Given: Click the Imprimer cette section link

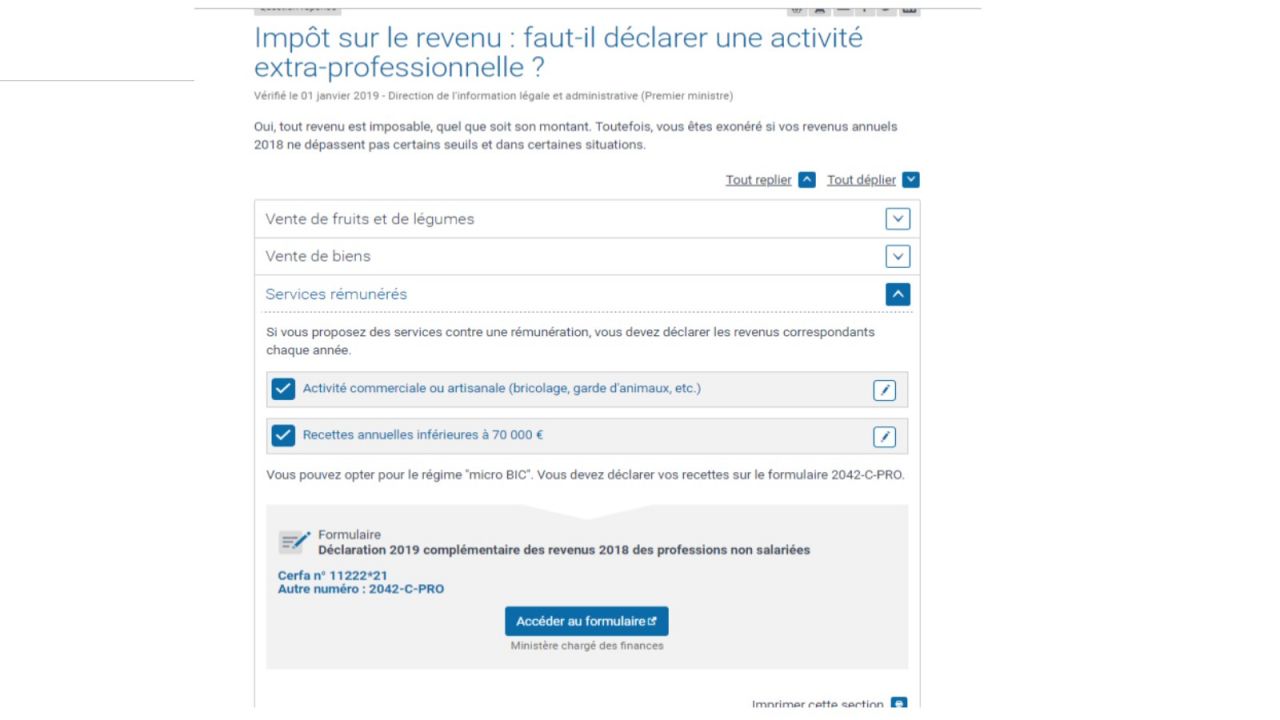Looking at the screenshot, I should click(817, 704).
